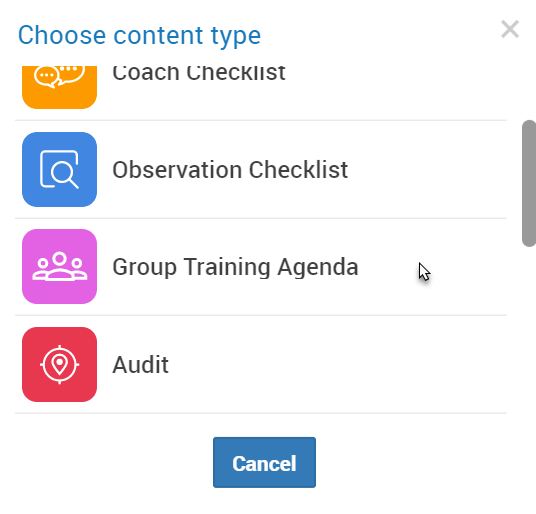Viewport: 536px width, 514px height.
Task: Click empty space in Observation Checklist row
Action: pyautogui.click(x=427, y=170)
